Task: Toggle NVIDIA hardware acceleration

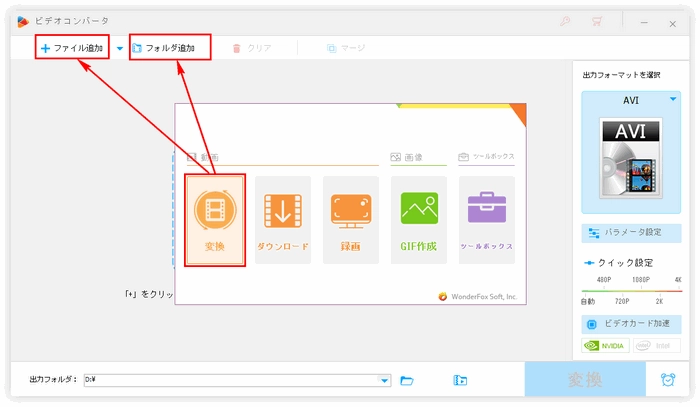Action: (x=605, y=346)
